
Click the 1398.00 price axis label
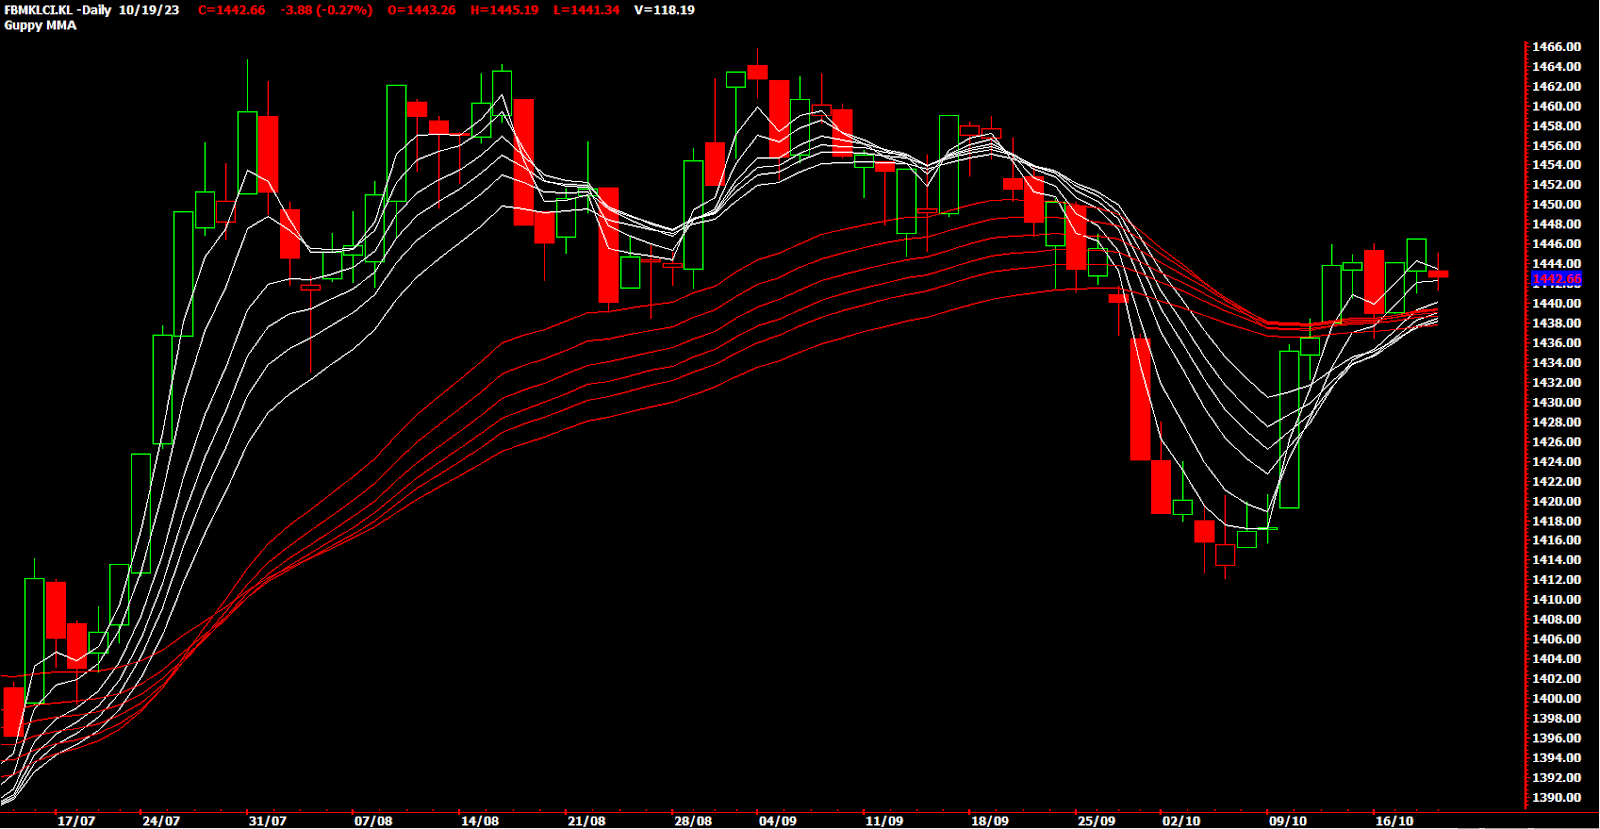pos(1556,718)
